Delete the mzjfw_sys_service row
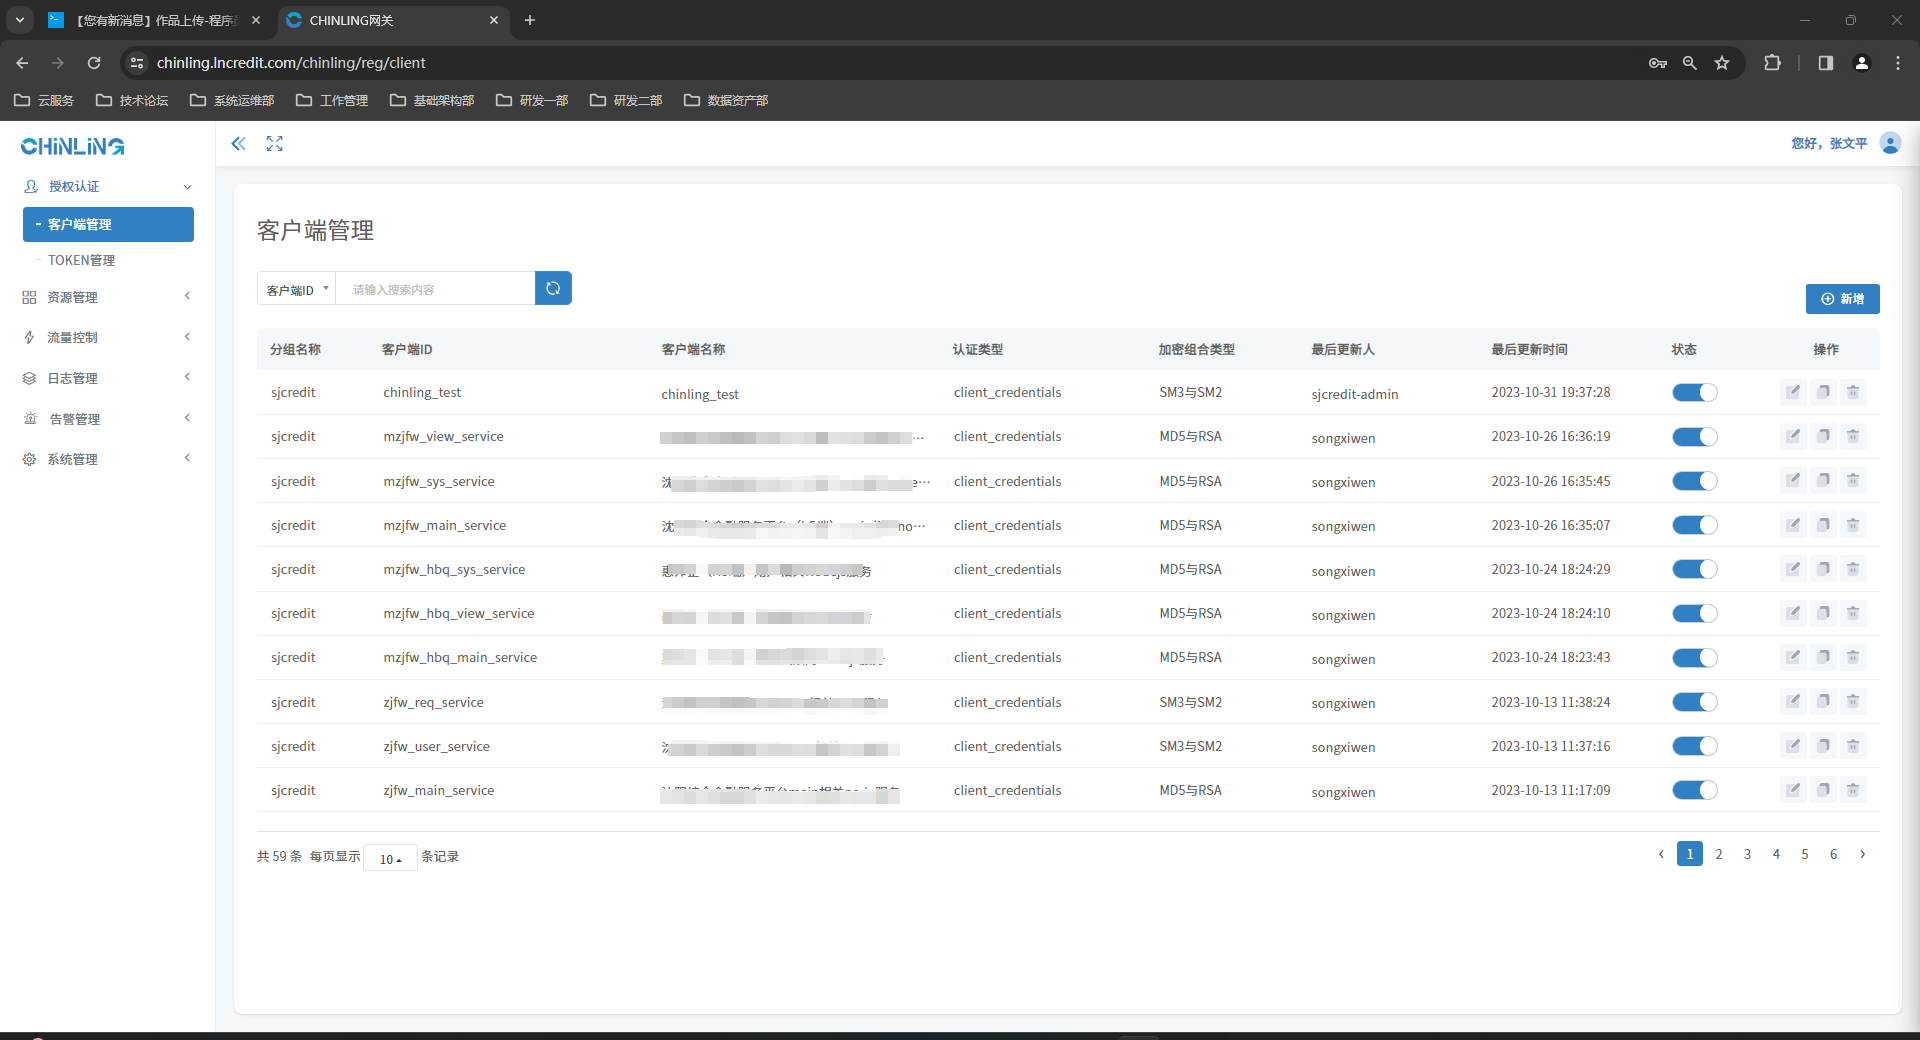Viewport: 1920px width, 1040px height. click(x=1853, y=480)
